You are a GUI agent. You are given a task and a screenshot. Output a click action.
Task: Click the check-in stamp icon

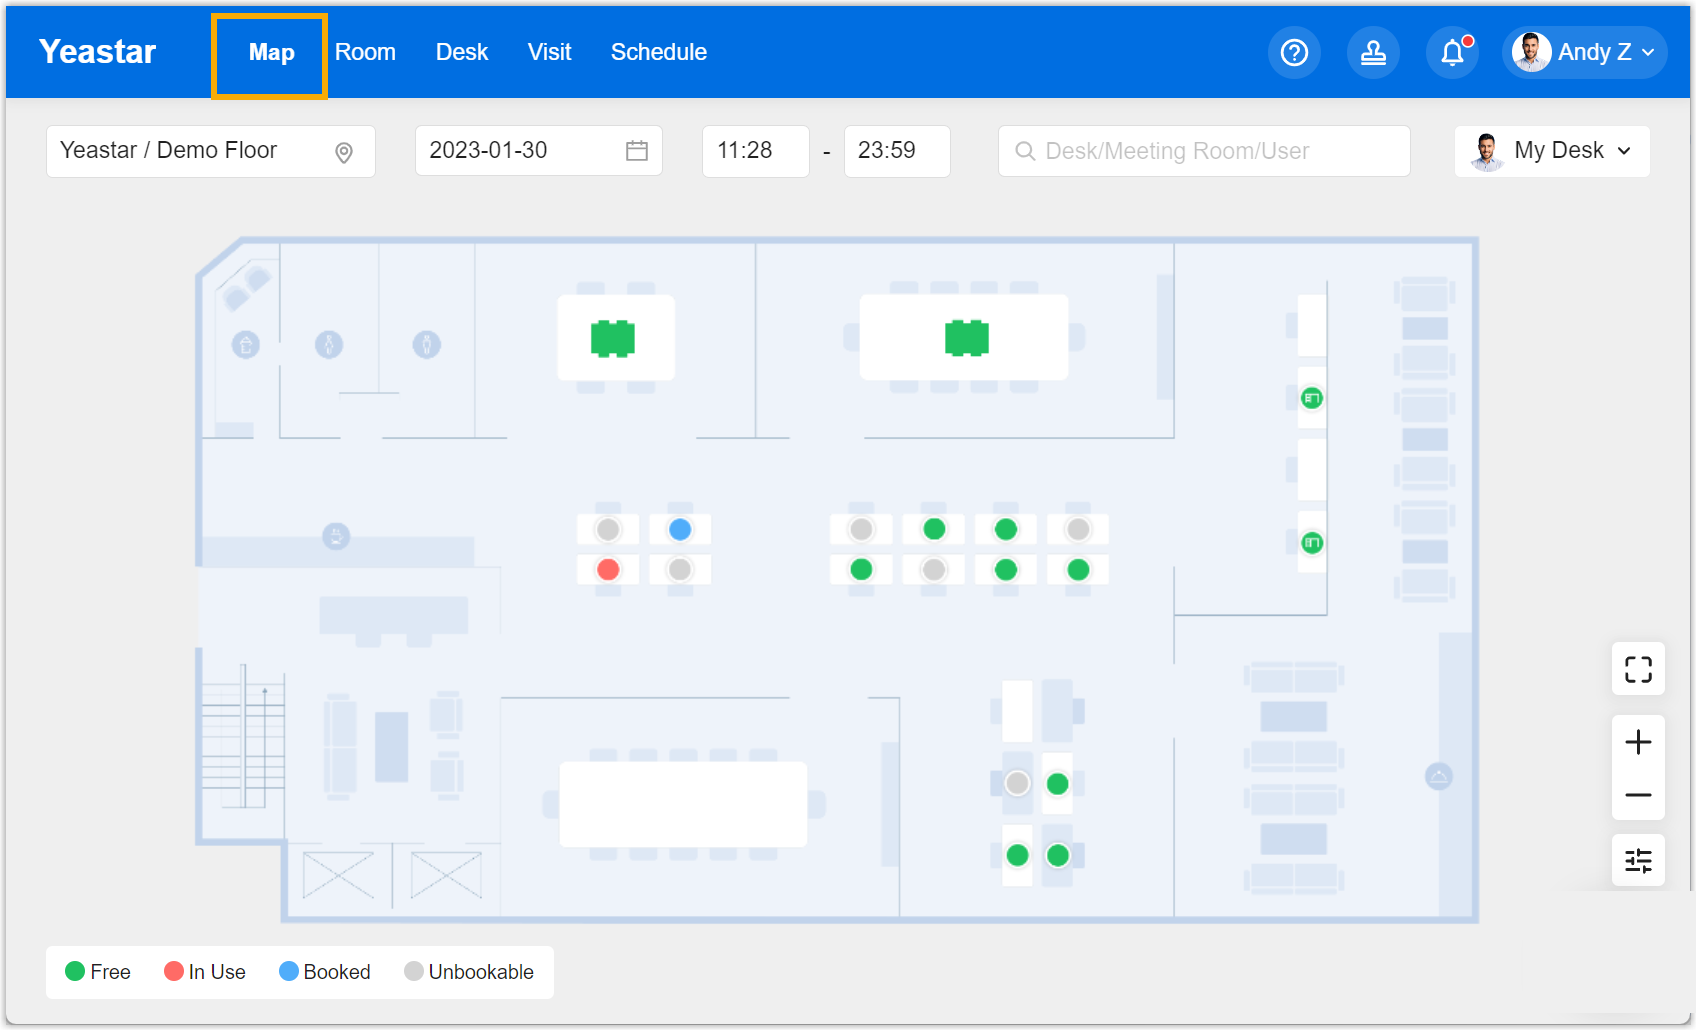tap(1373, 52)
